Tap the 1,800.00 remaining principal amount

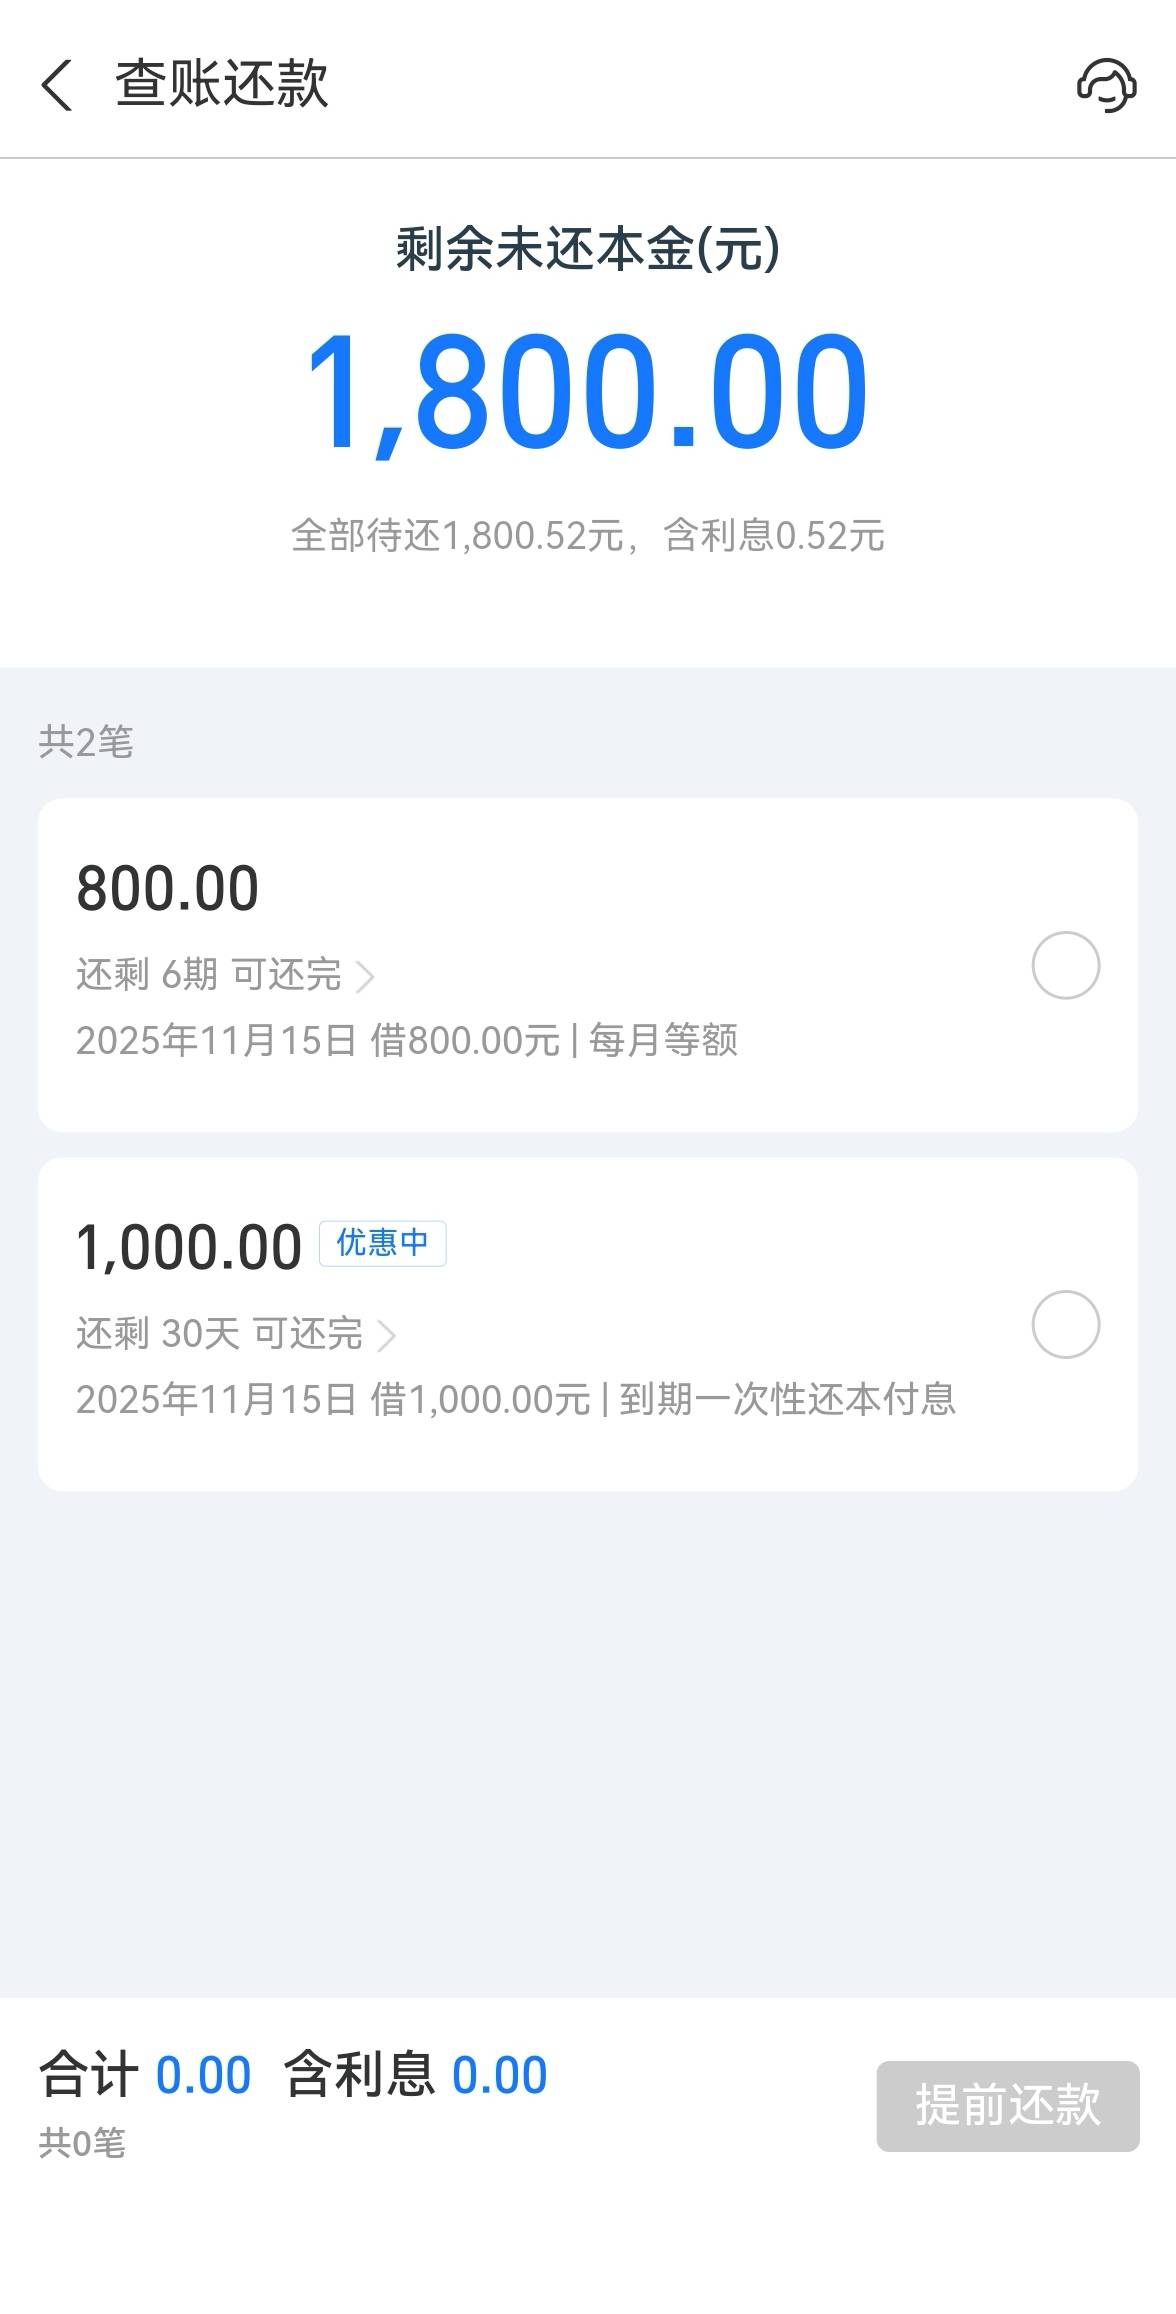pos(587,392)
